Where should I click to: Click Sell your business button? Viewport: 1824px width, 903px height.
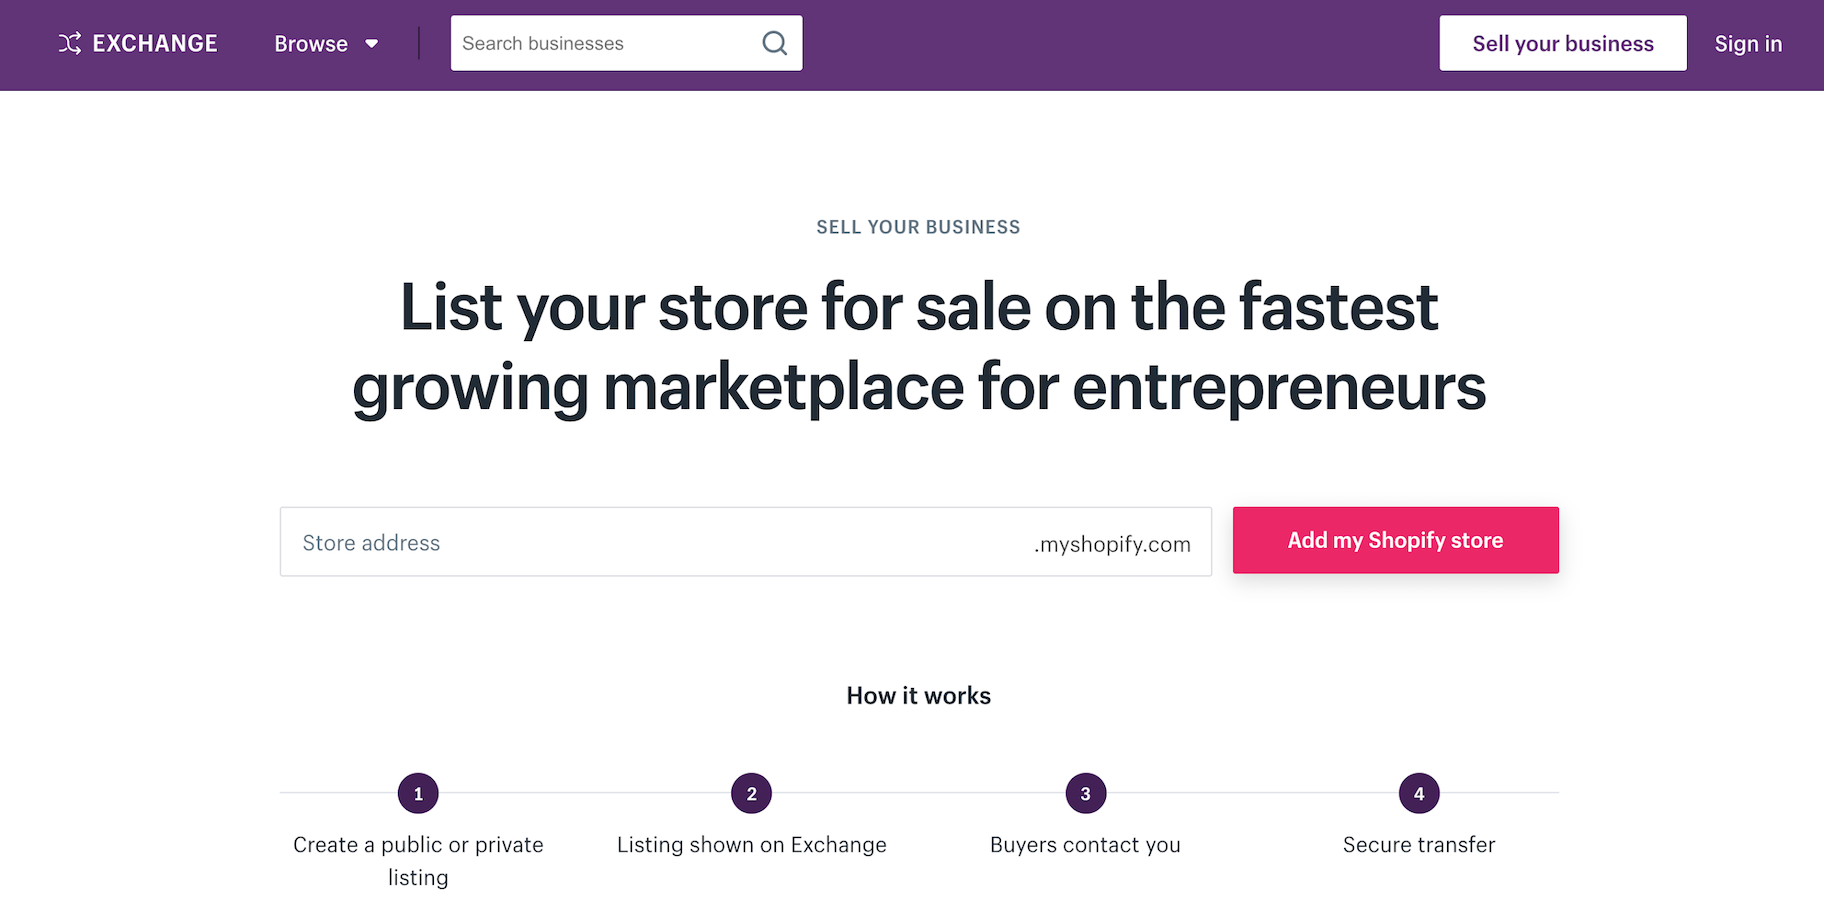click(x=1562, y=43)
